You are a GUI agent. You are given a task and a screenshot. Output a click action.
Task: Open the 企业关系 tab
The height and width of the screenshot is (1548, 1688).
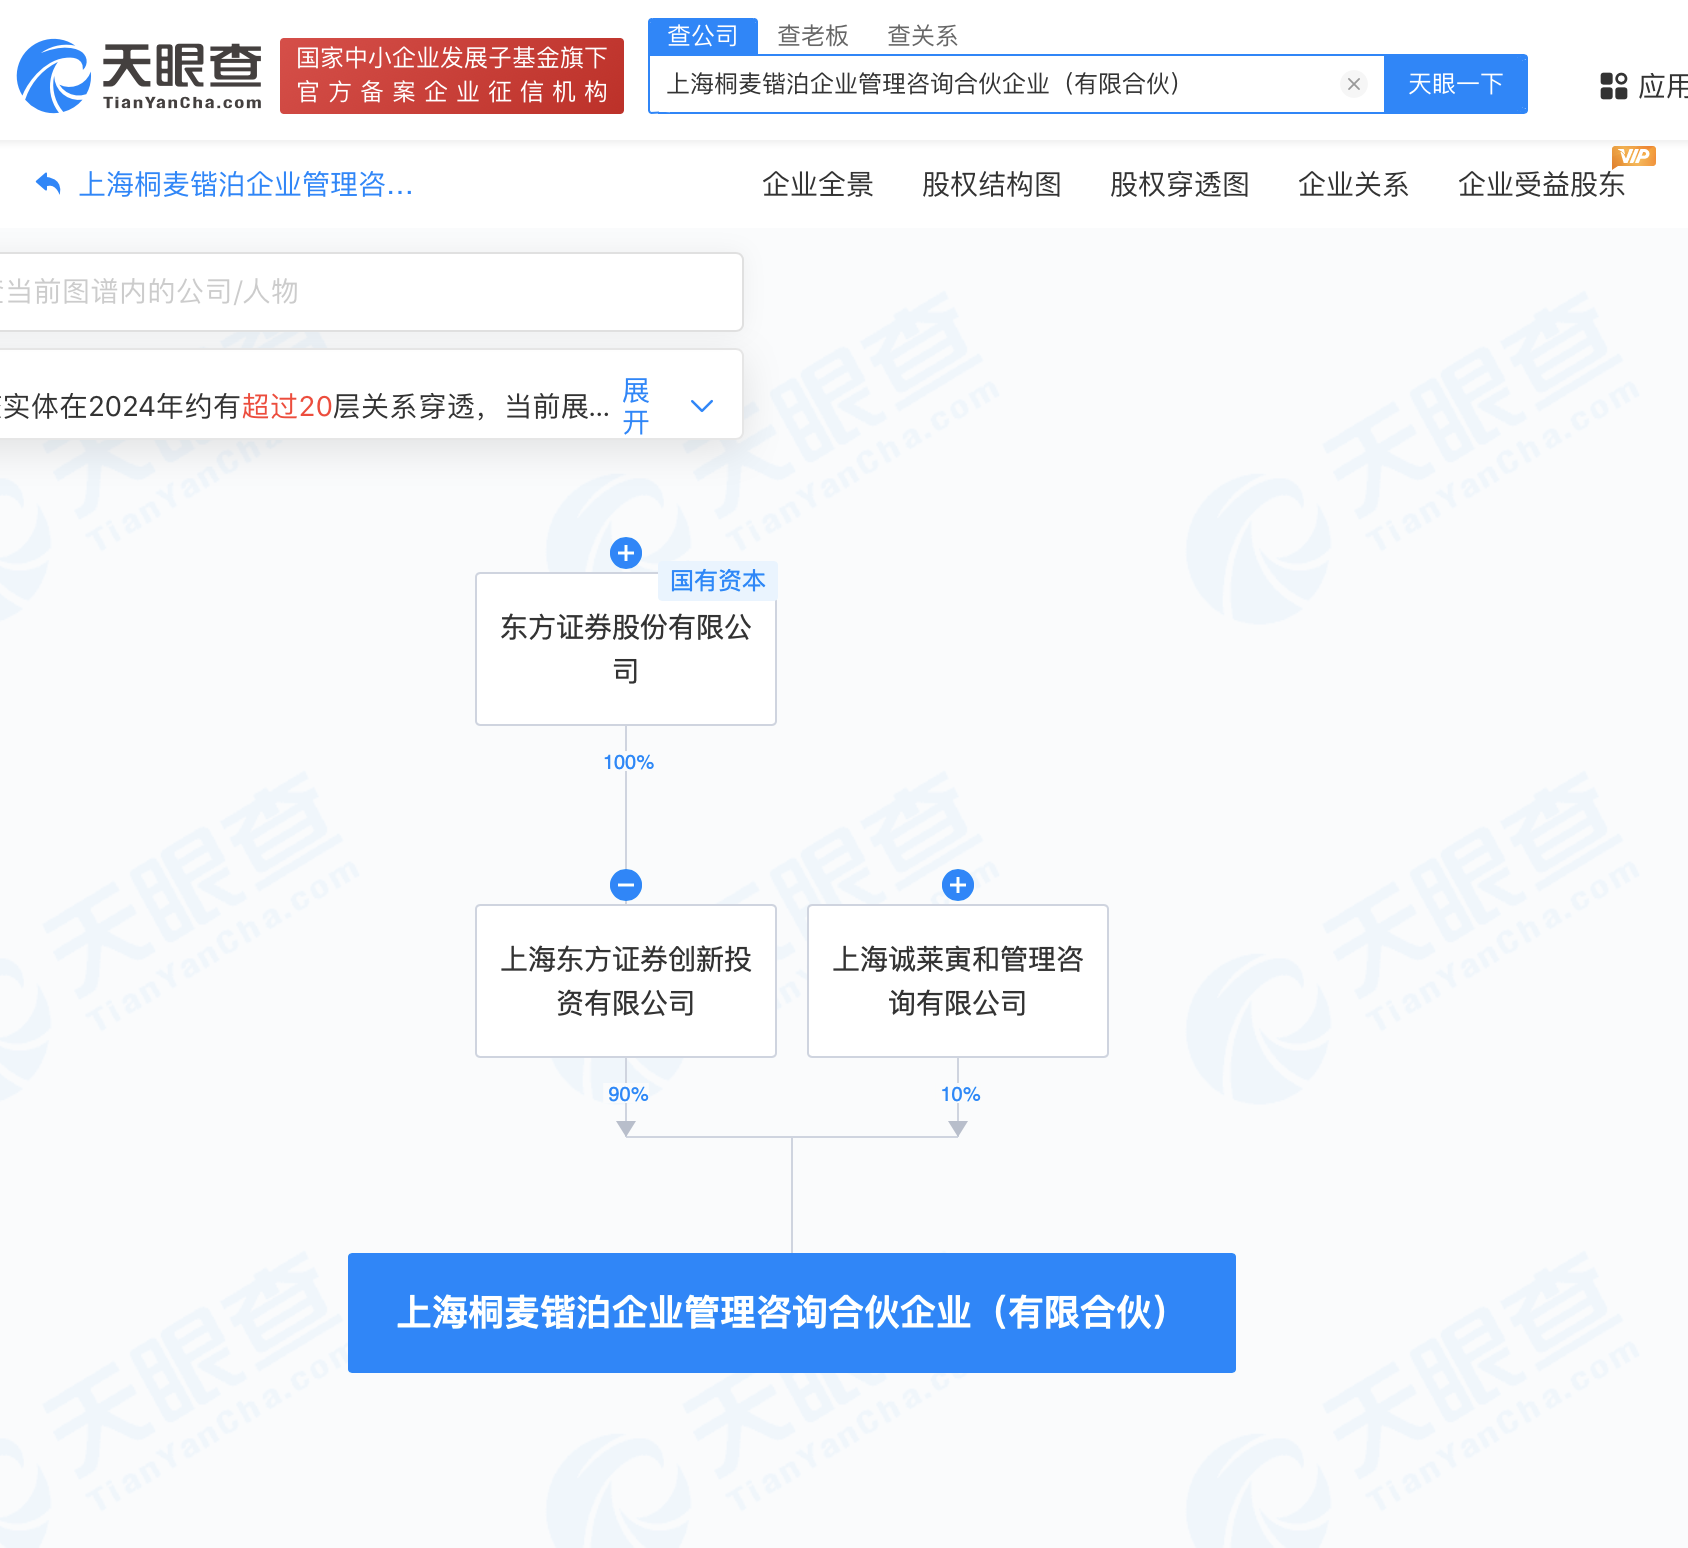[1354, 184]
